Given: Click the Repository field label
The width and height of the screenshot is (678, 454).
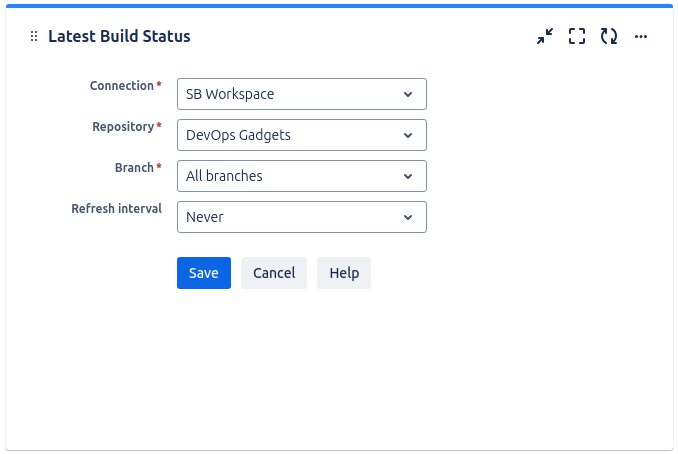Looking at the screenshot, I should (123, 127).
